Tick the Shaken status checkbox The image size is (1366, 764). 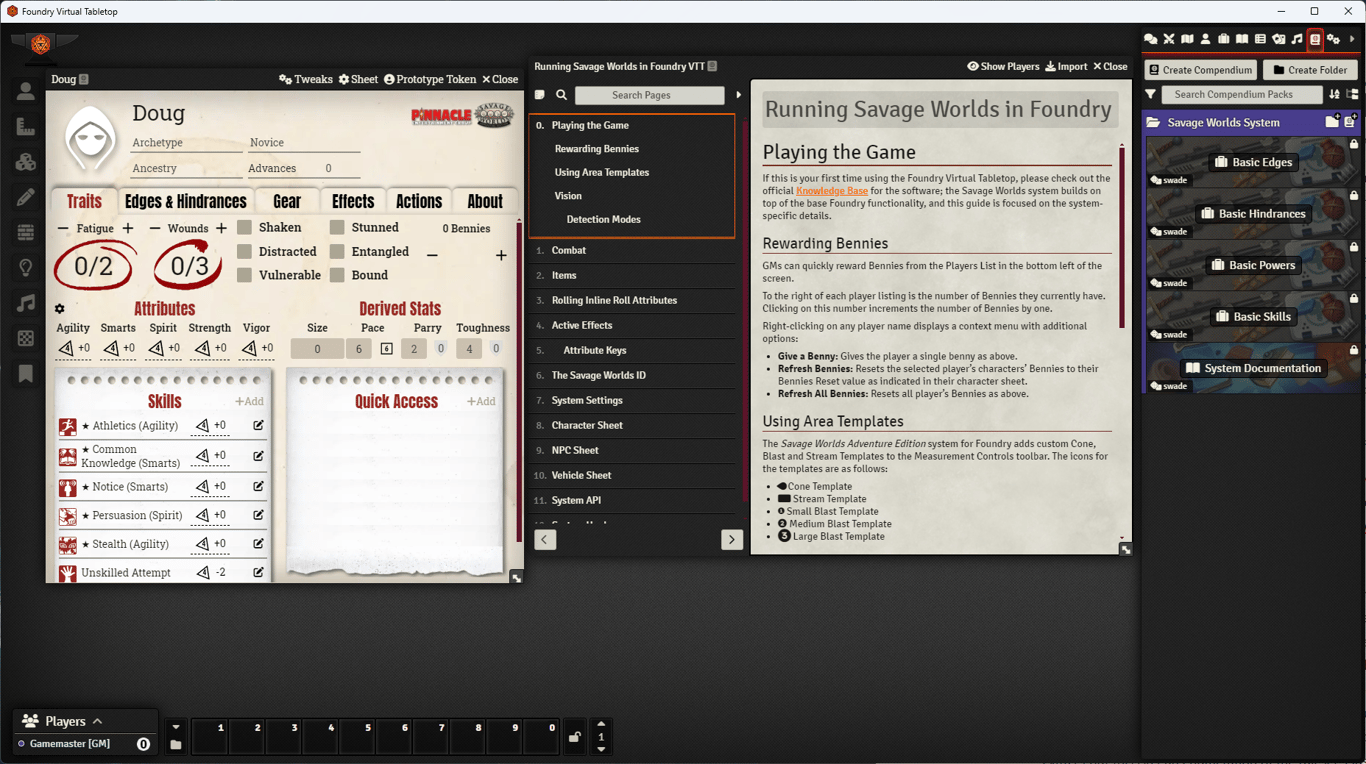coord(244,228)
